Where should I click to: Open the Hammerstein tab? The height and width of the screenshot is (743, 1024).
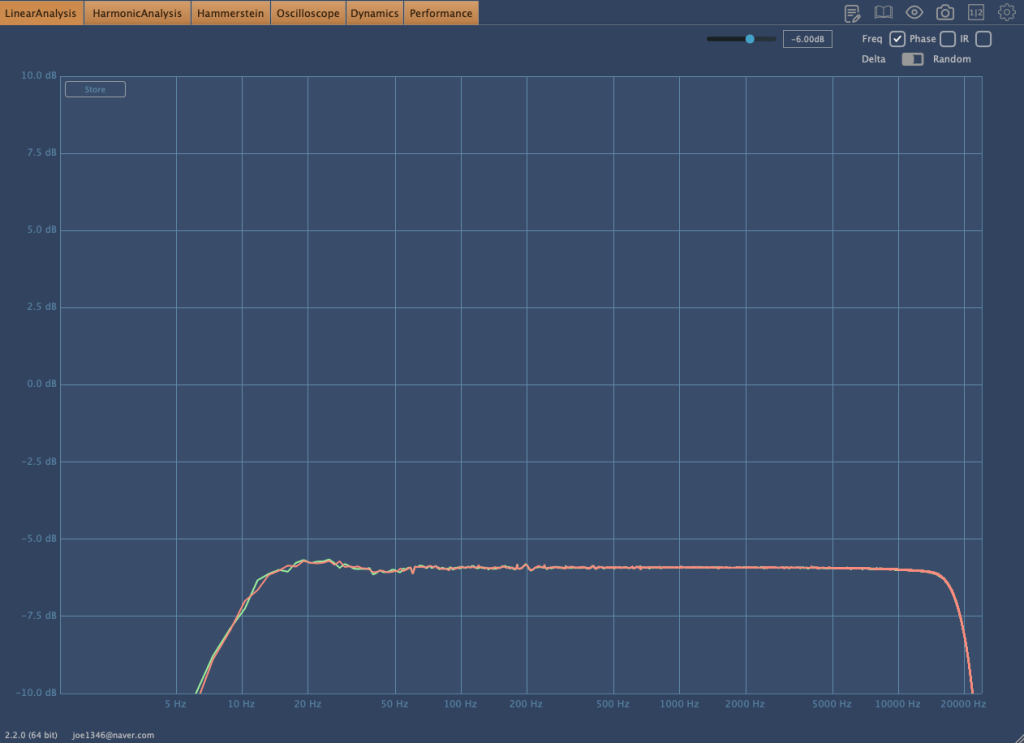tap(230, 13)
